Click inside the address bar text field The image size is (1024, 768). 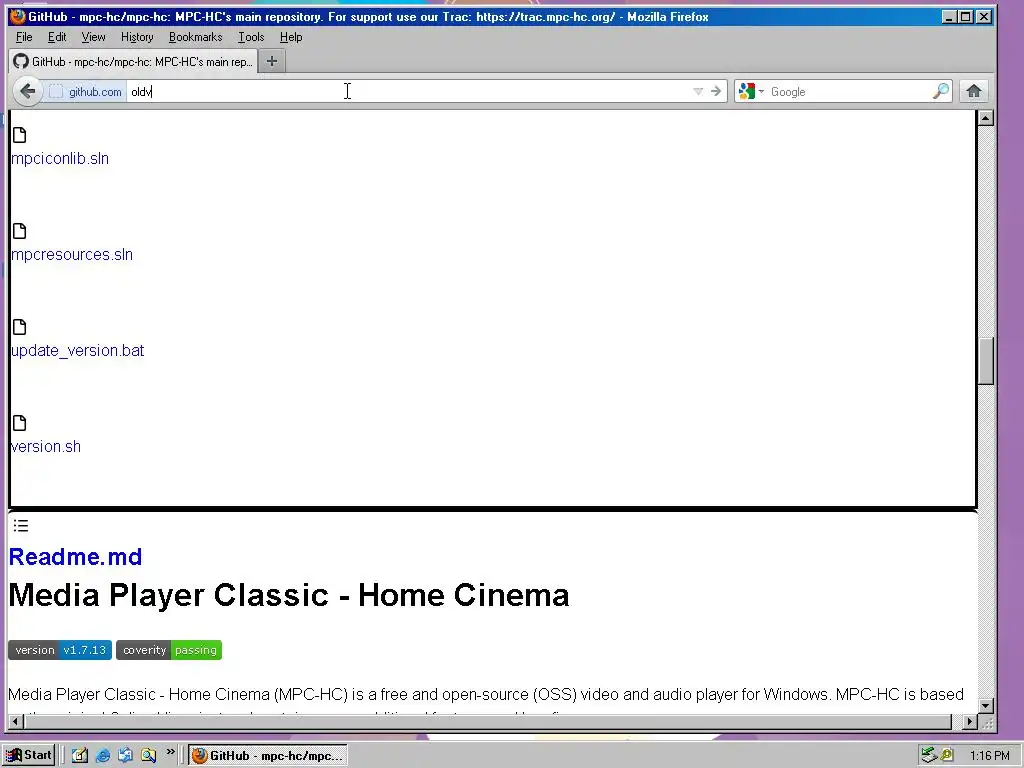(x=408, y=92)
